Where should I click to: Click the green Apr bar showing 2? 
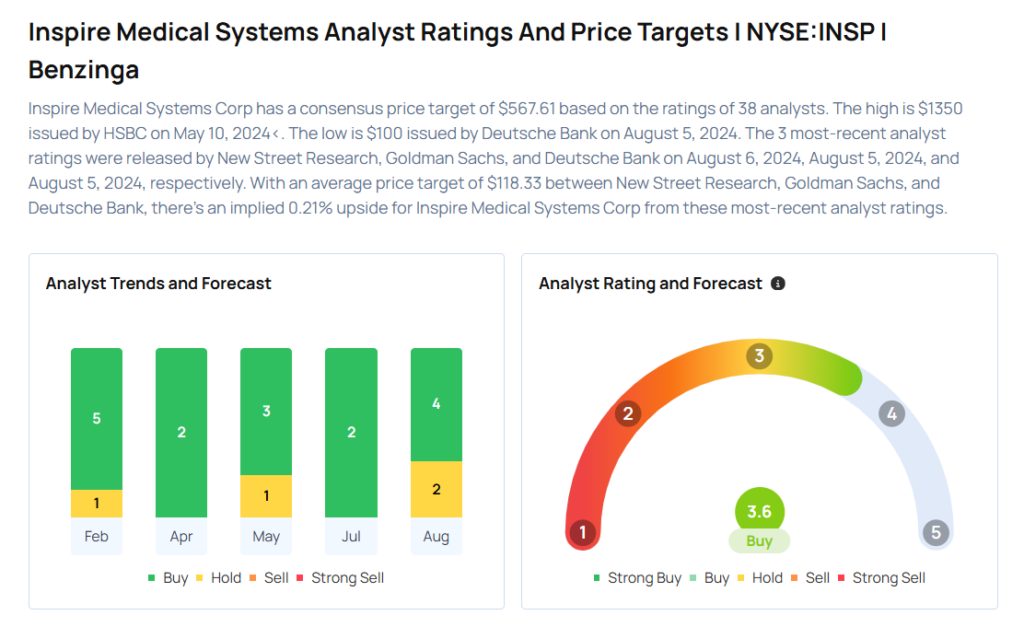(x=181, y=432)
